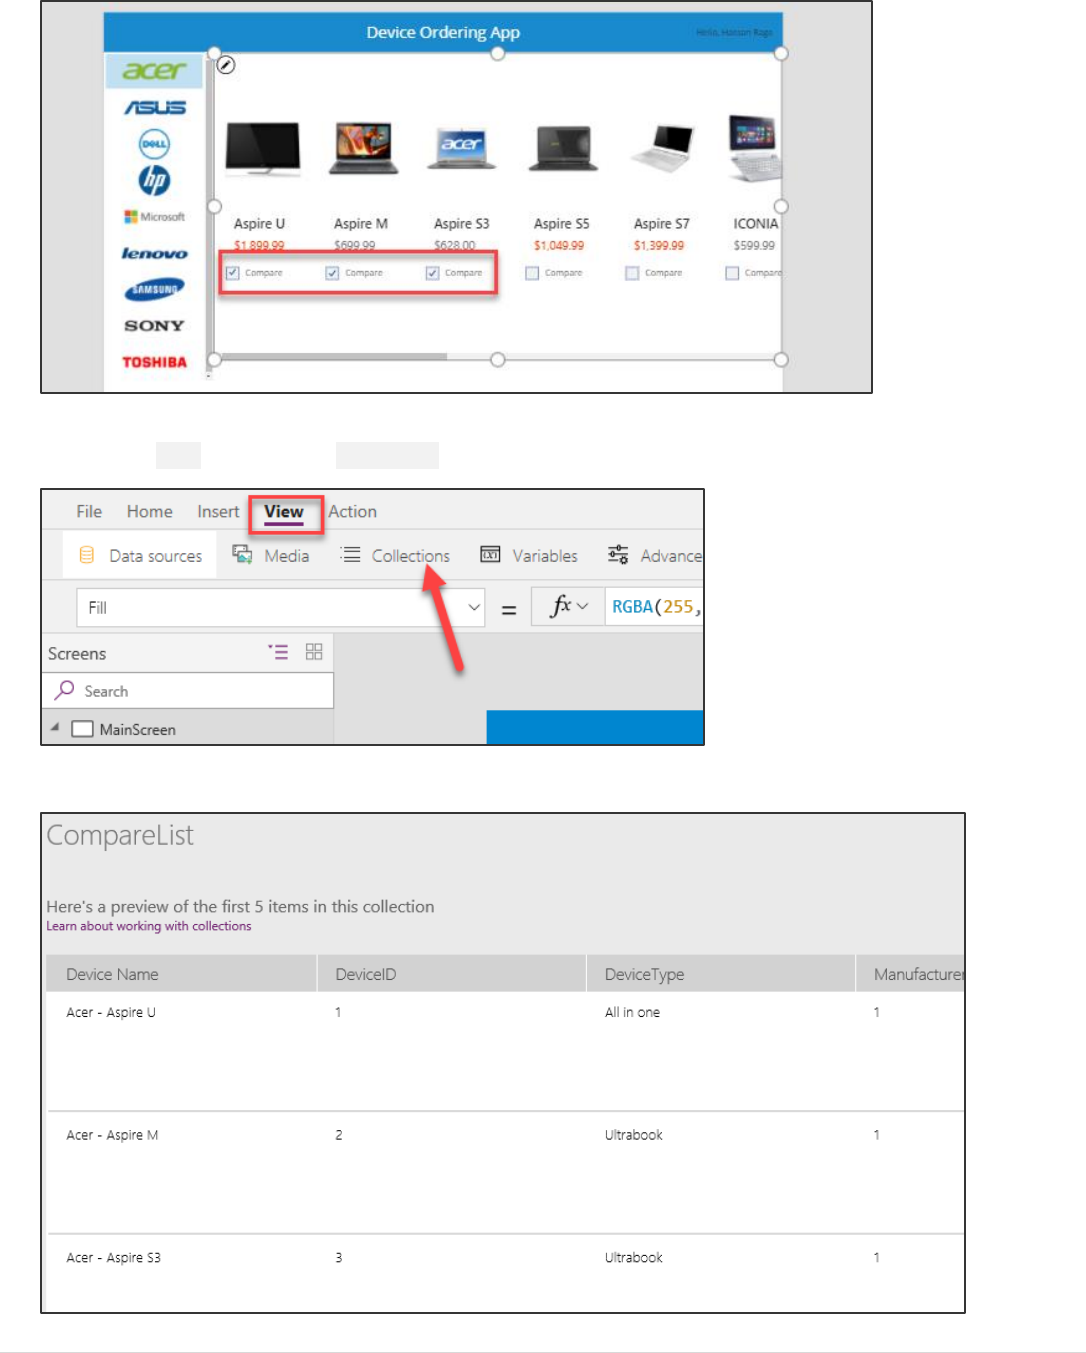The width and height of the screenshot is (1086, 1353).
Task: Open the Variables option
Action: click(x=529, y=555)
